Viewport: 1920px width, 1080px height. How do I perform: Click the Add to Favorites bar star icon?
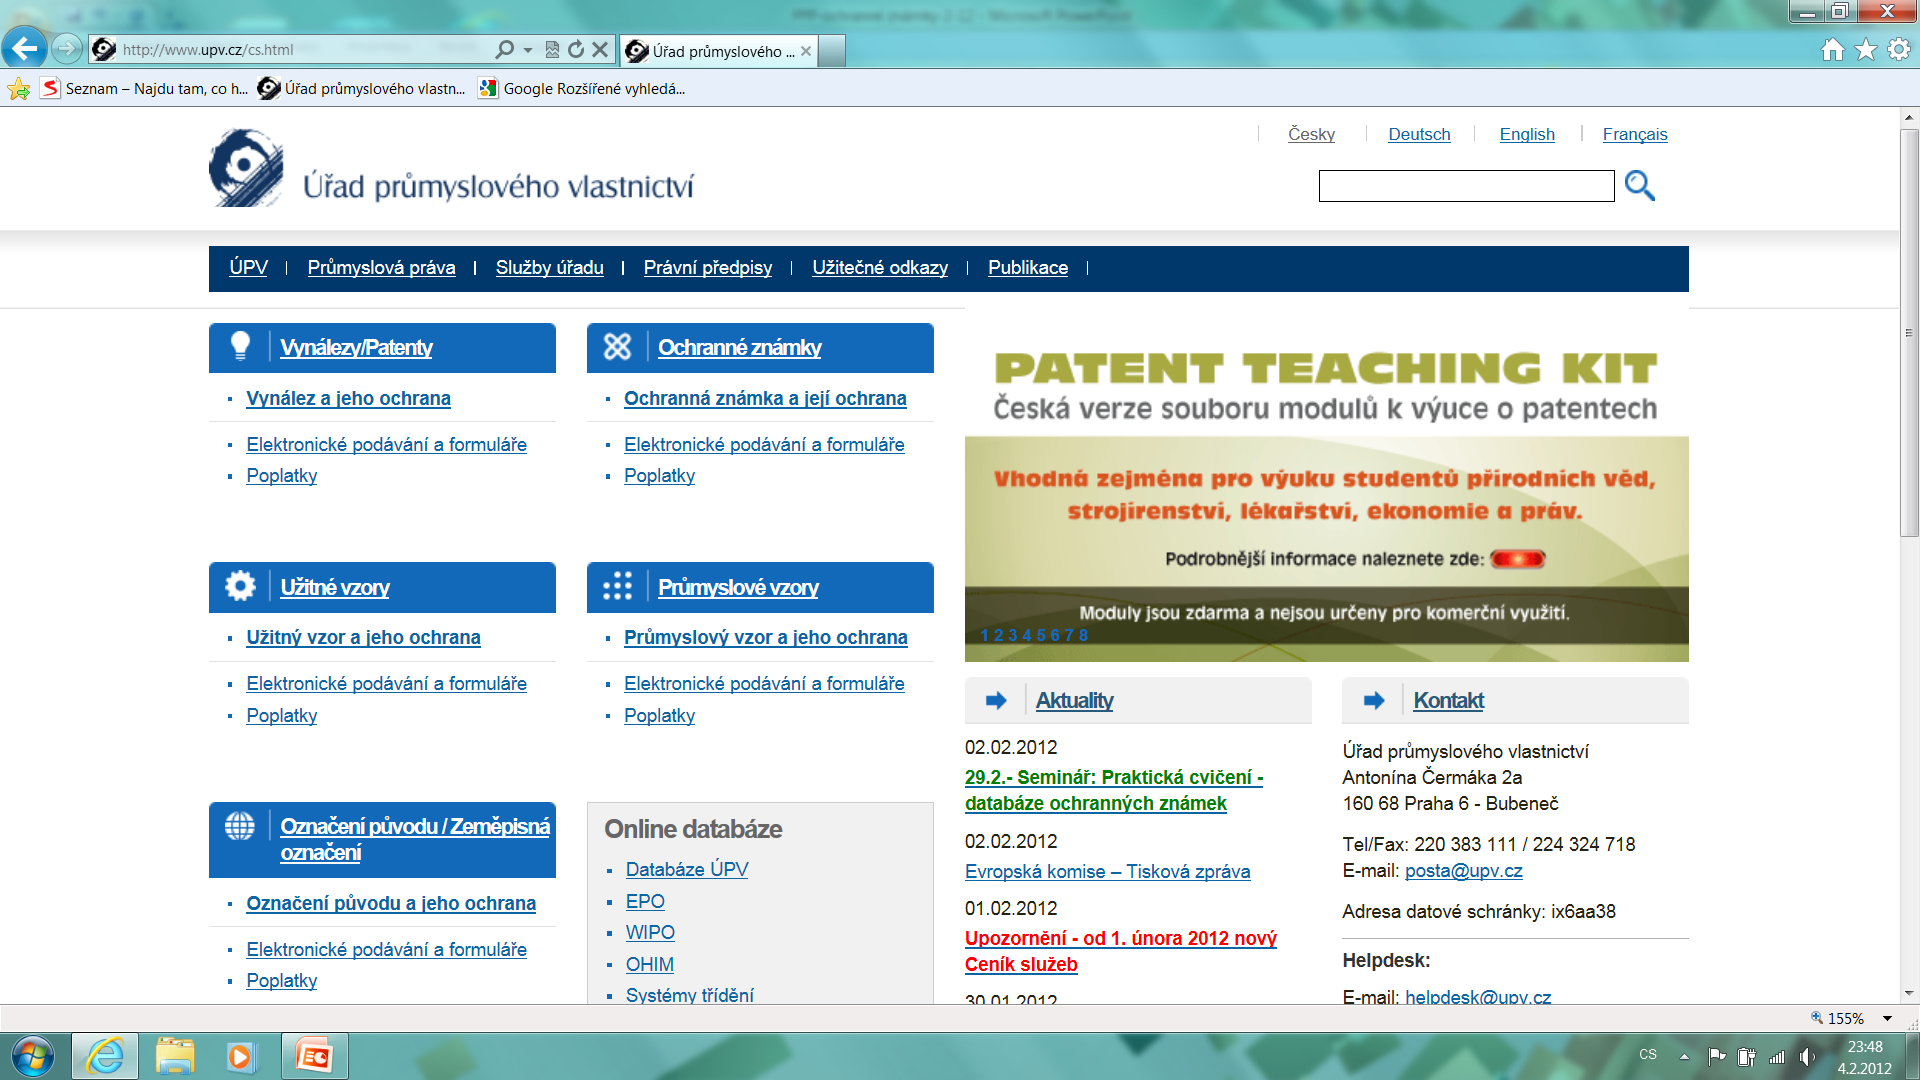point(18,89)
